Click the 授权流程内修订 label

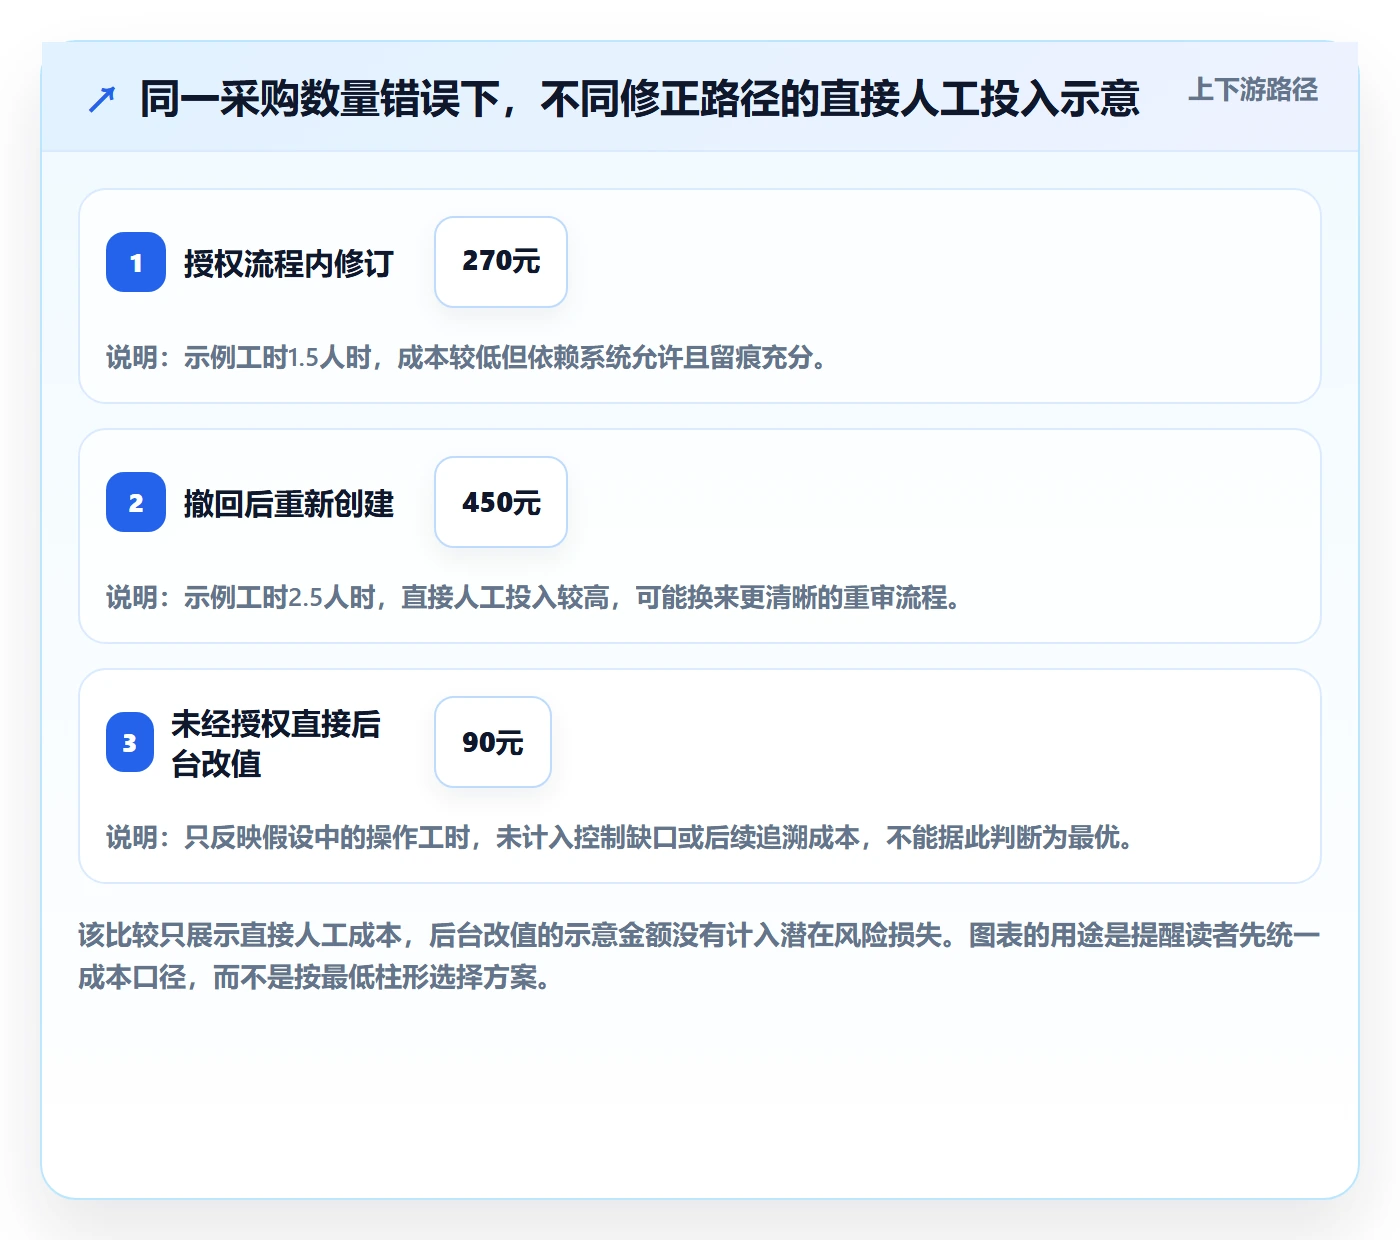pyautogui.click(x=288, y=263)
